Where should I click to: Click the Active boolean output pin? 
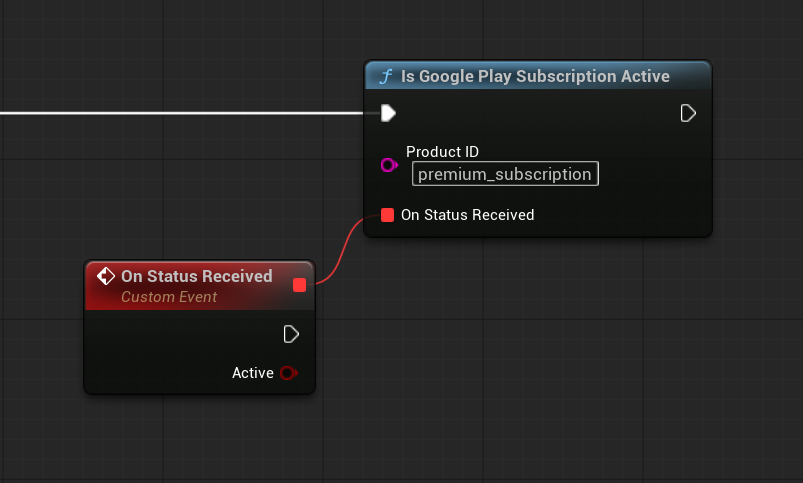coord(289,373)
